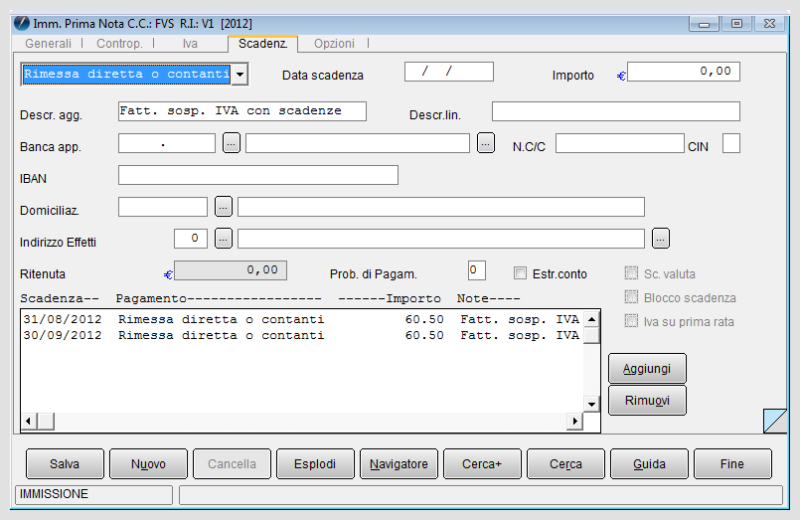Open lookup button at end of Indirizzo Effetti row
Viewport: 800px width, 520px height.
(x=661, y=238)
